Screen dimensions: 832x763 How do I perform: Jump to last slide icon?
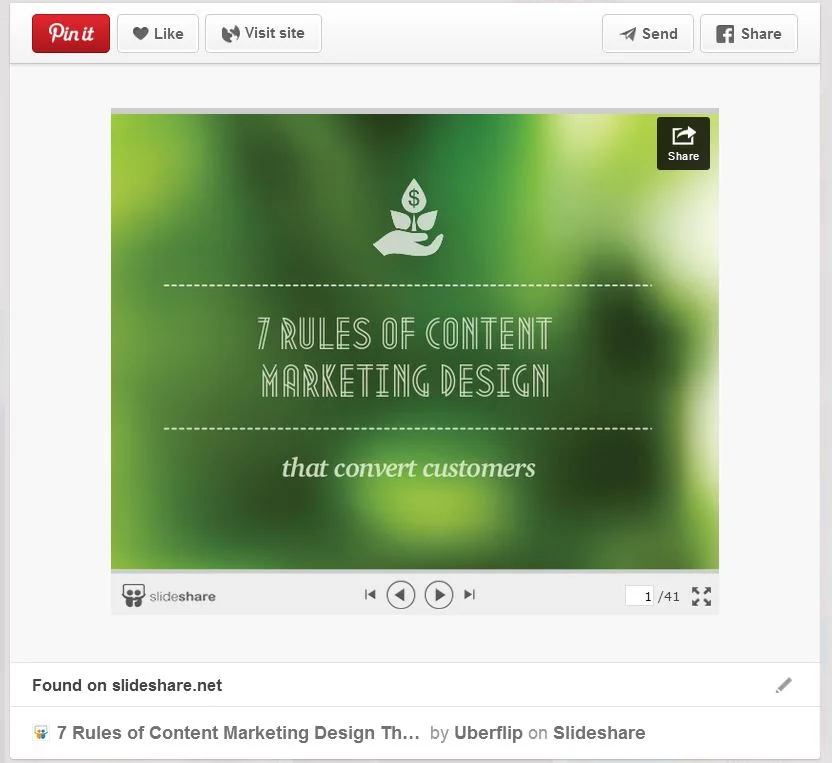[x=469, y=595]
